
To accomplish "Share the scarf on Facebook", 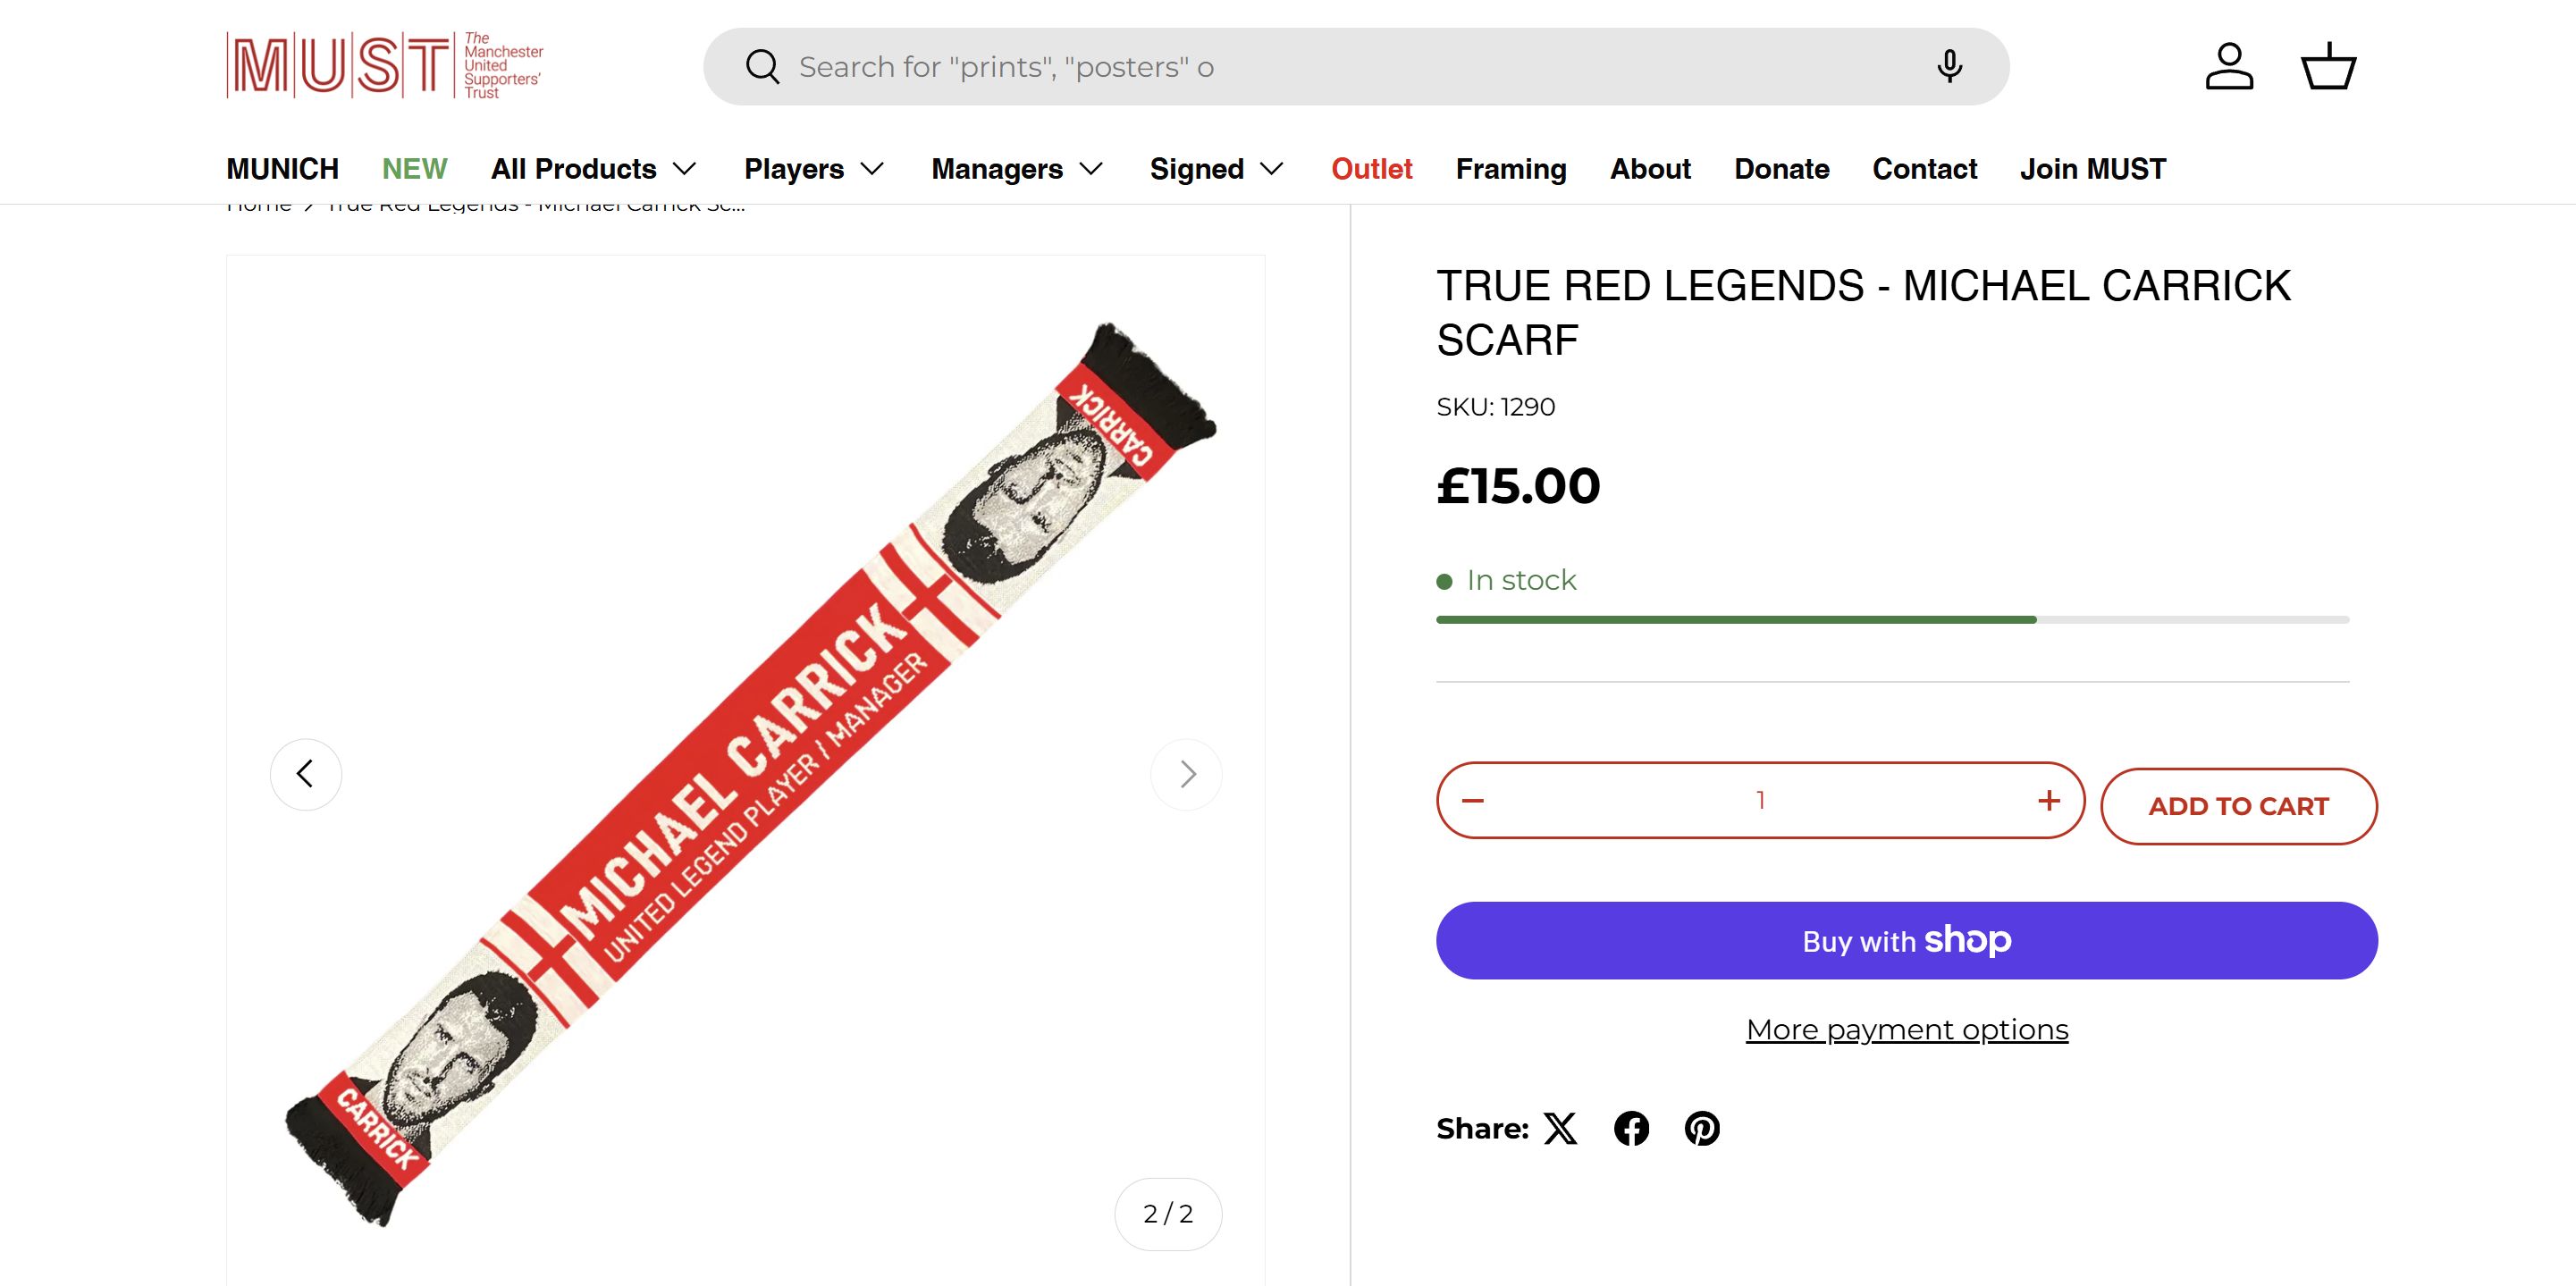I will (x=1631, y=1128).
